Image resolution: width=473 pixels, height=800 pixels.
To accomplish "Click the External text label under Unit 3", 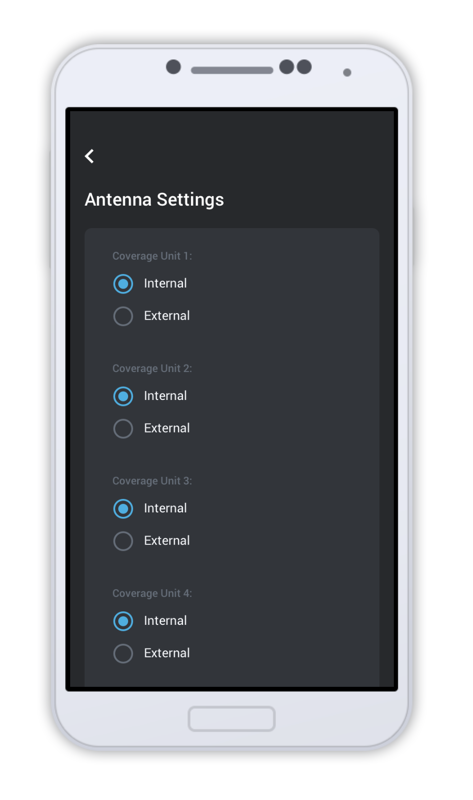I will pos(167,541).
